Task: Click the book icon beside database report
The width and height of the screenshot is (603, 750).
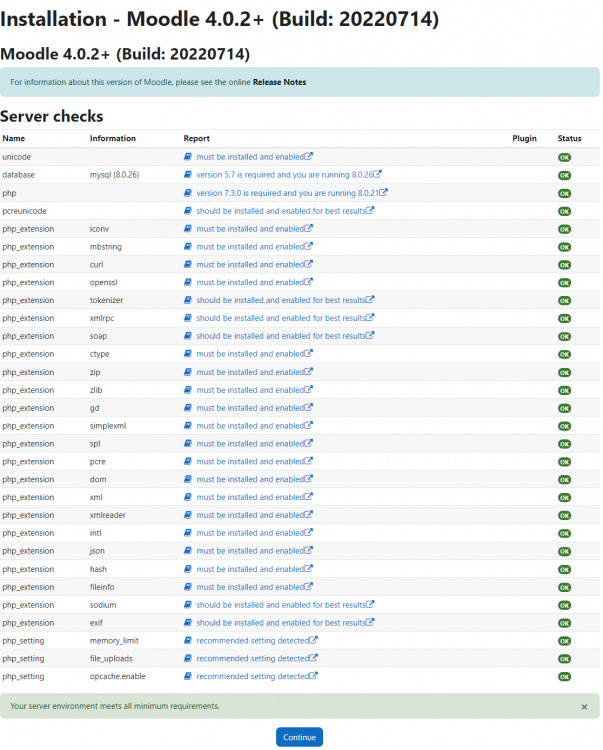Action: (188, 175)
